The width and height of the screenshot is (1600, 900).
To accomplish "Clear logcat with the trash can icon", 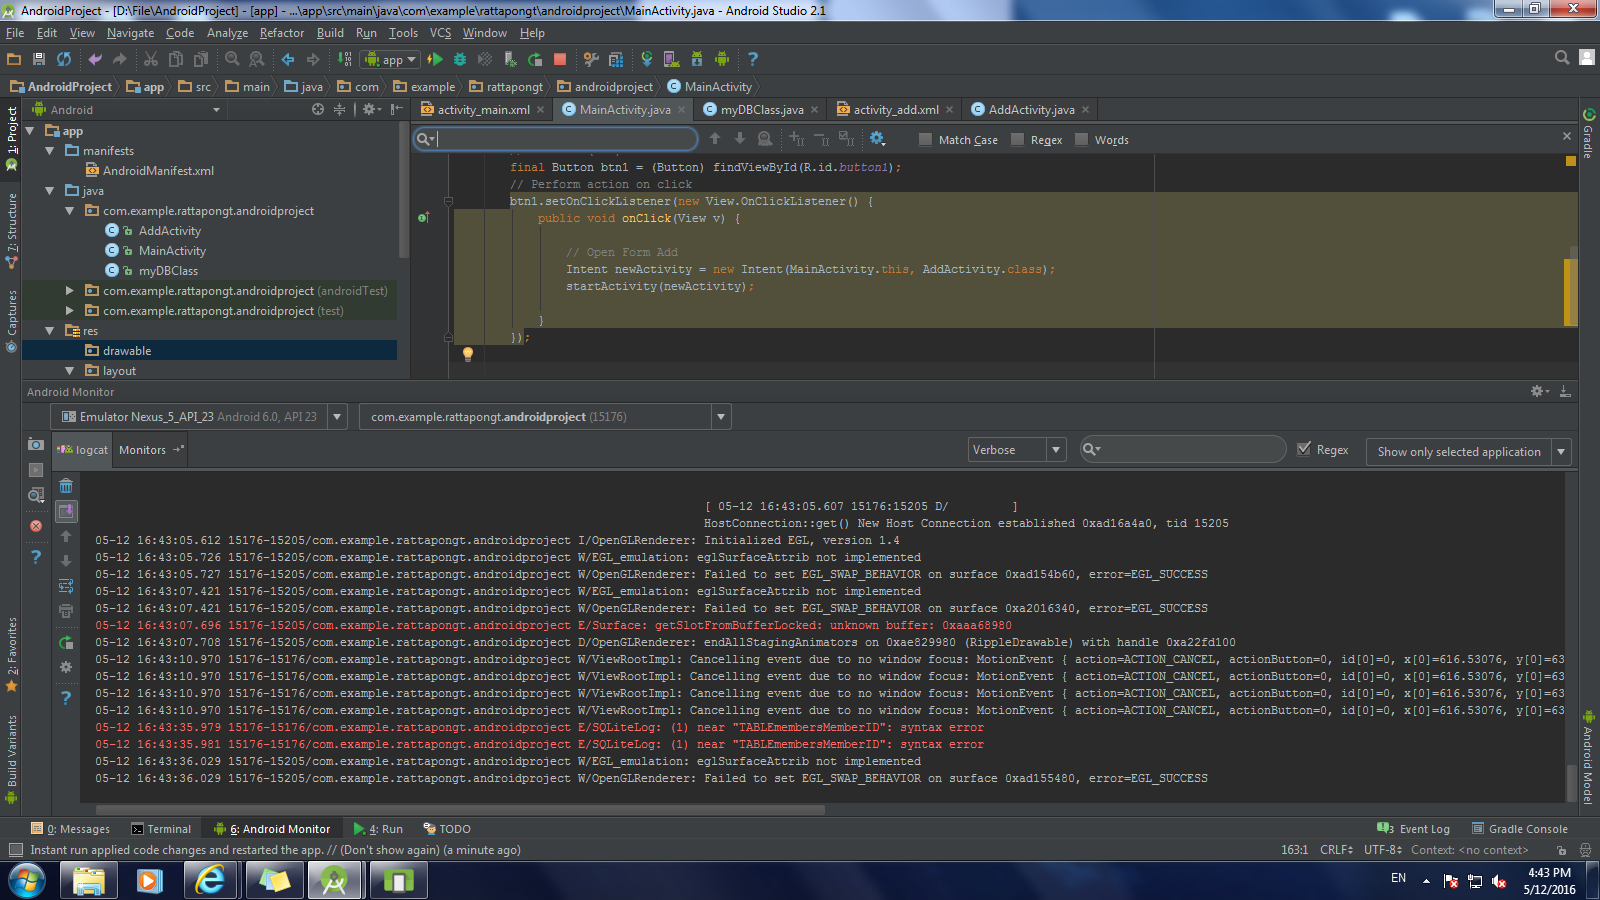I will click(66, 486).
